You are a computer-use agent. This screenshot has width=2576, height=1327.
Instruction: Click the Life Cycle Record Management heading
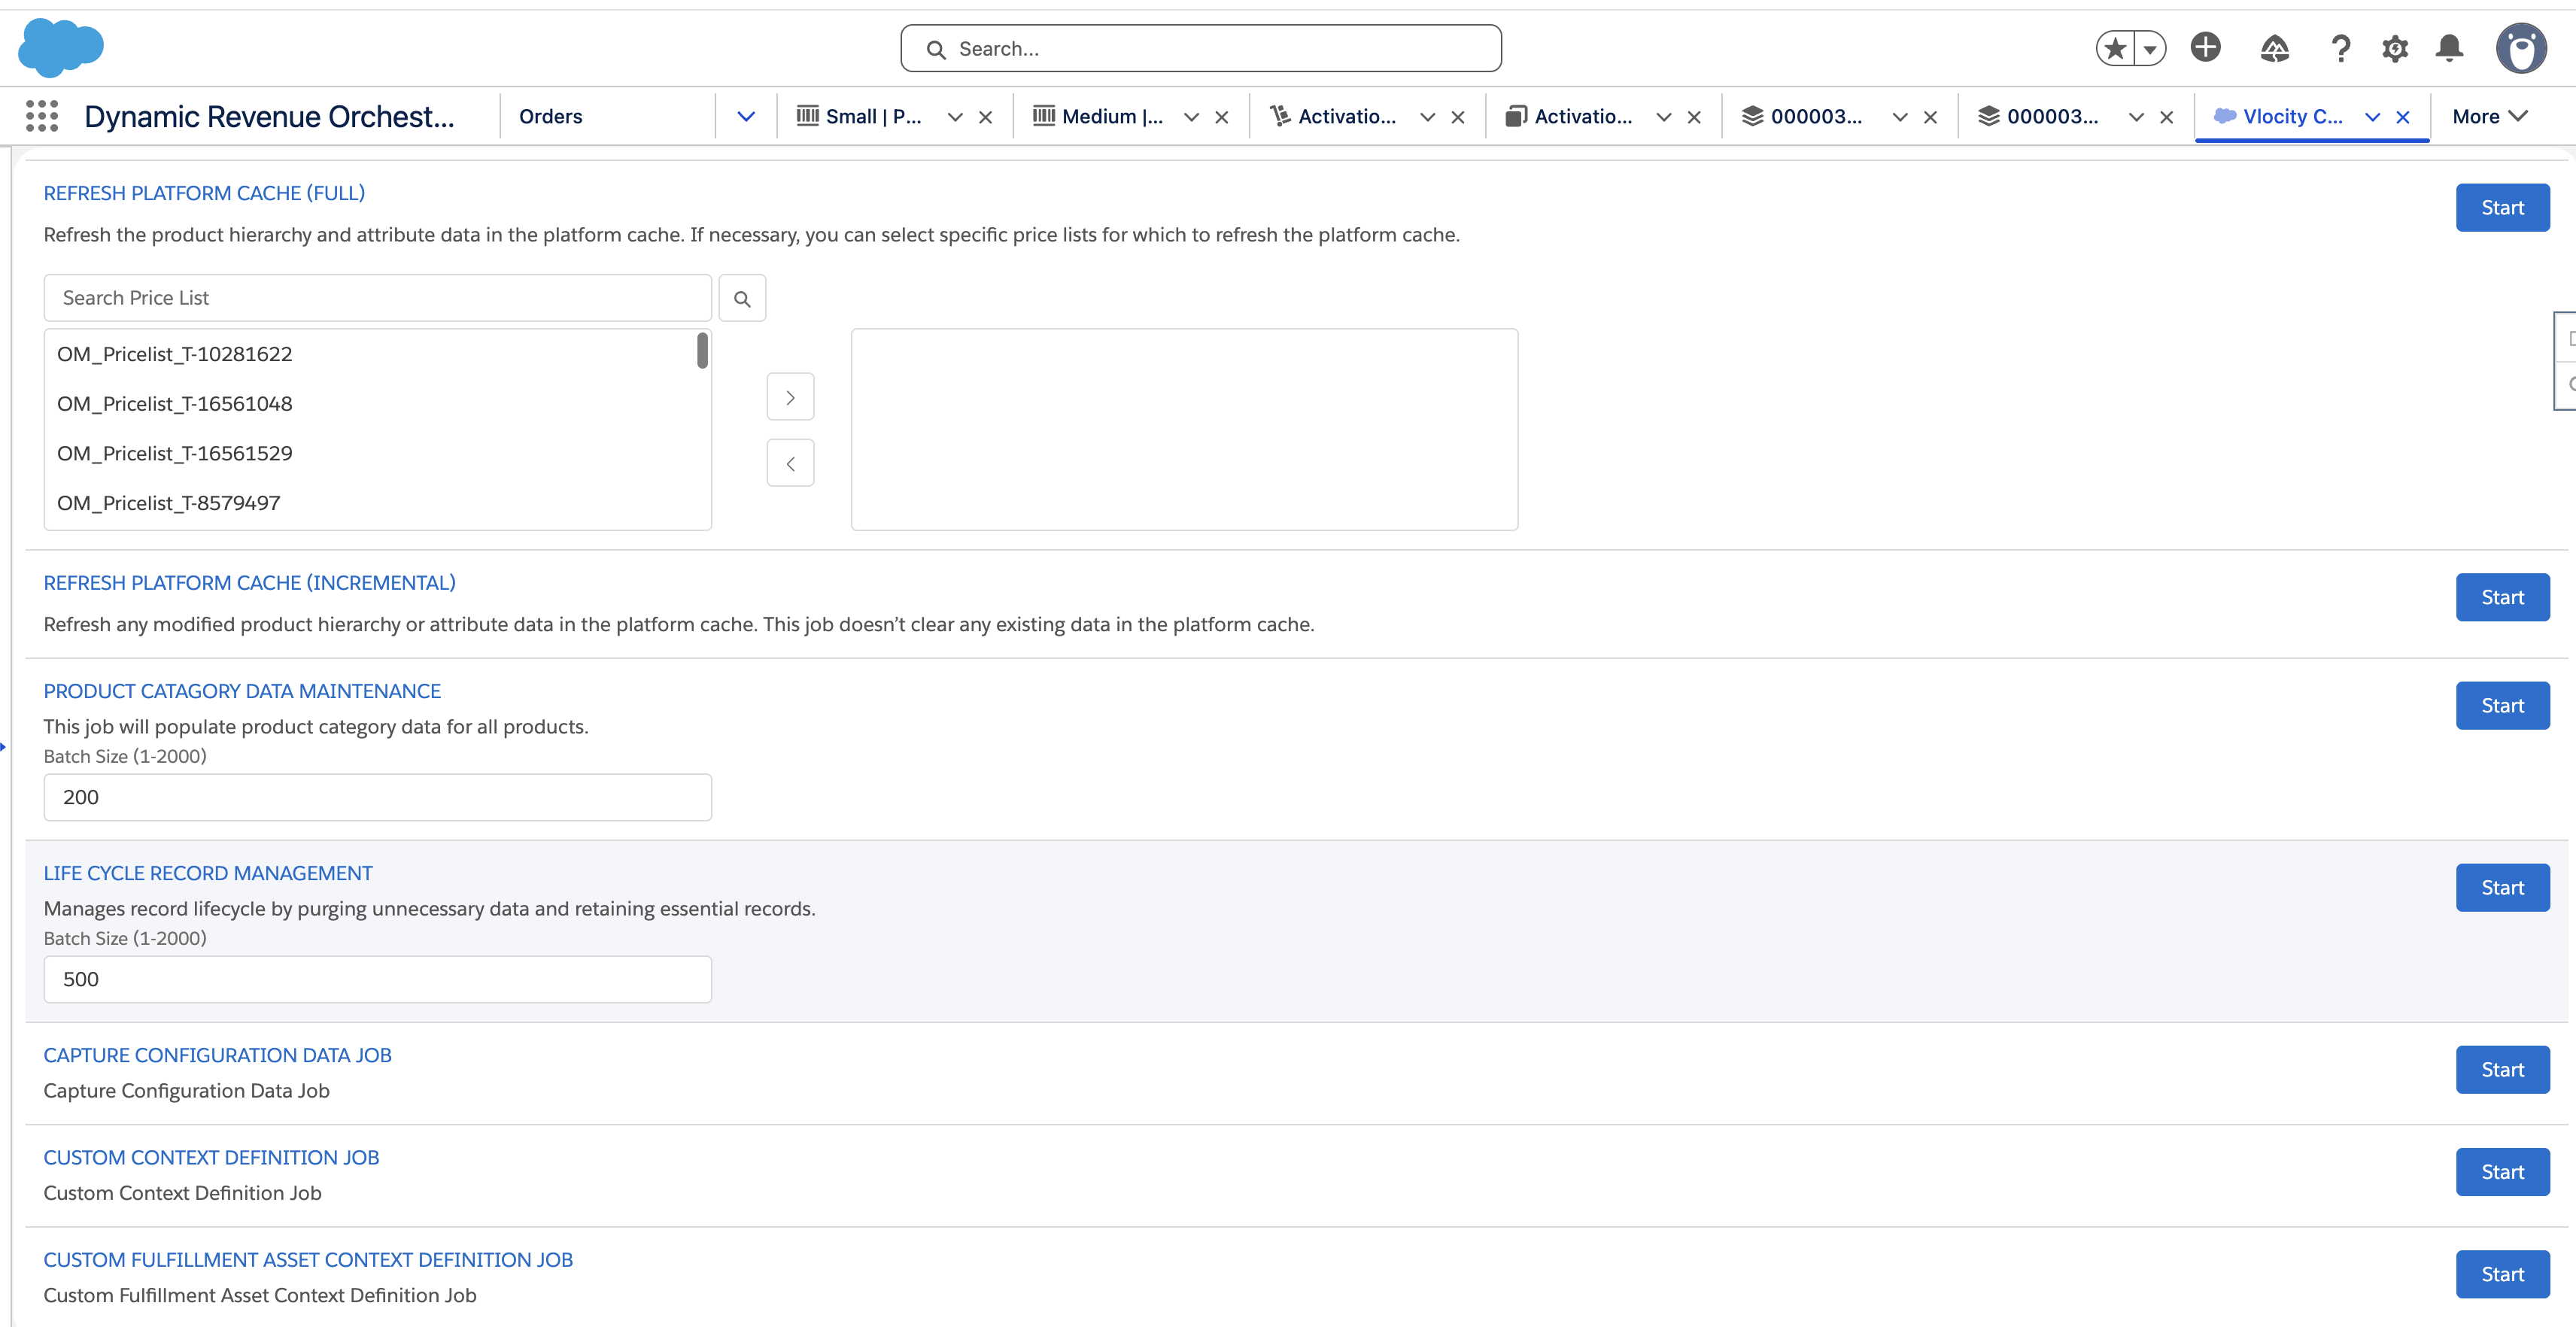207,873
